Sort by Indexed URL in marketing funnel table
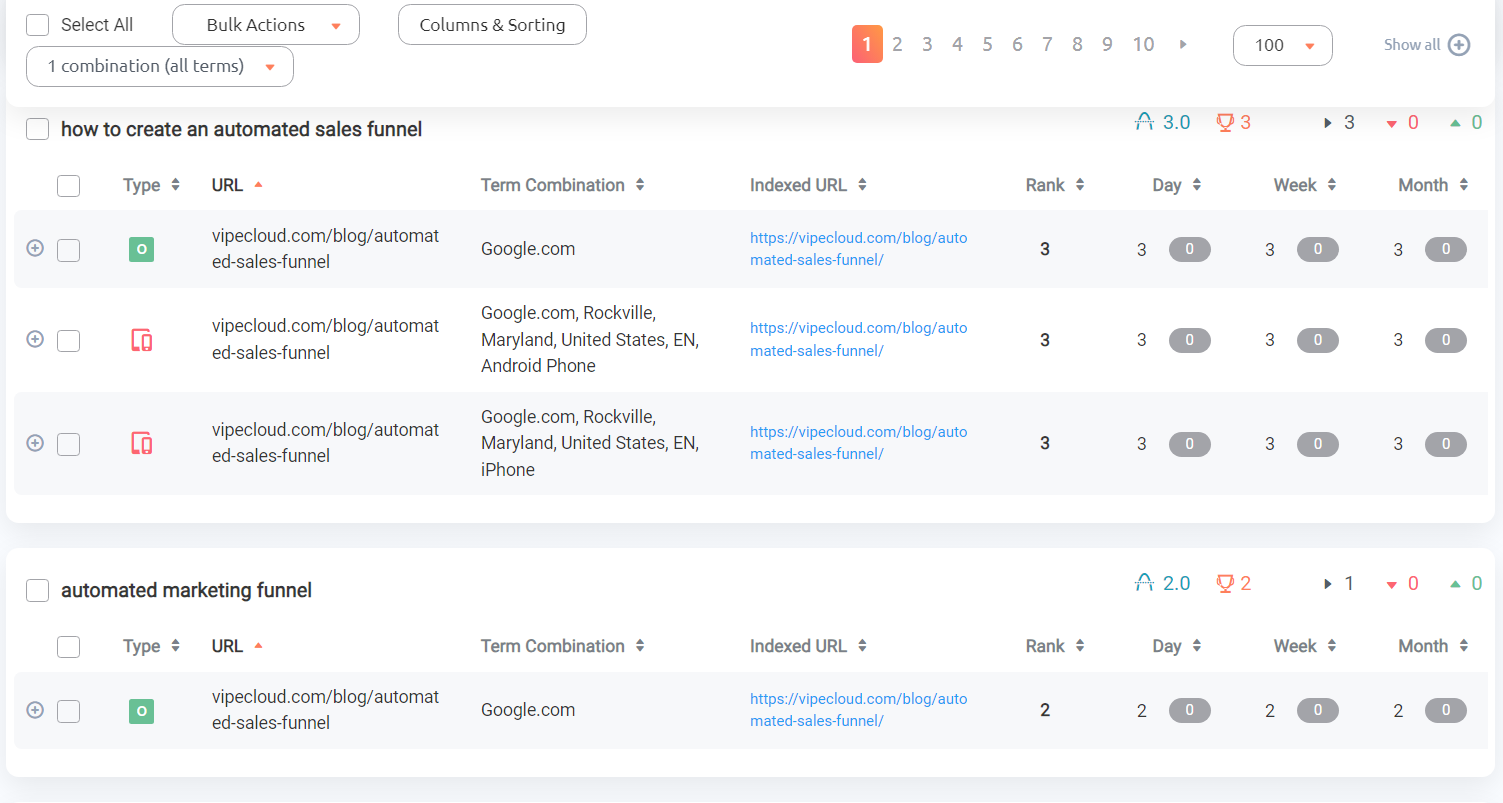1503x803 pixels. coord(808,646)
